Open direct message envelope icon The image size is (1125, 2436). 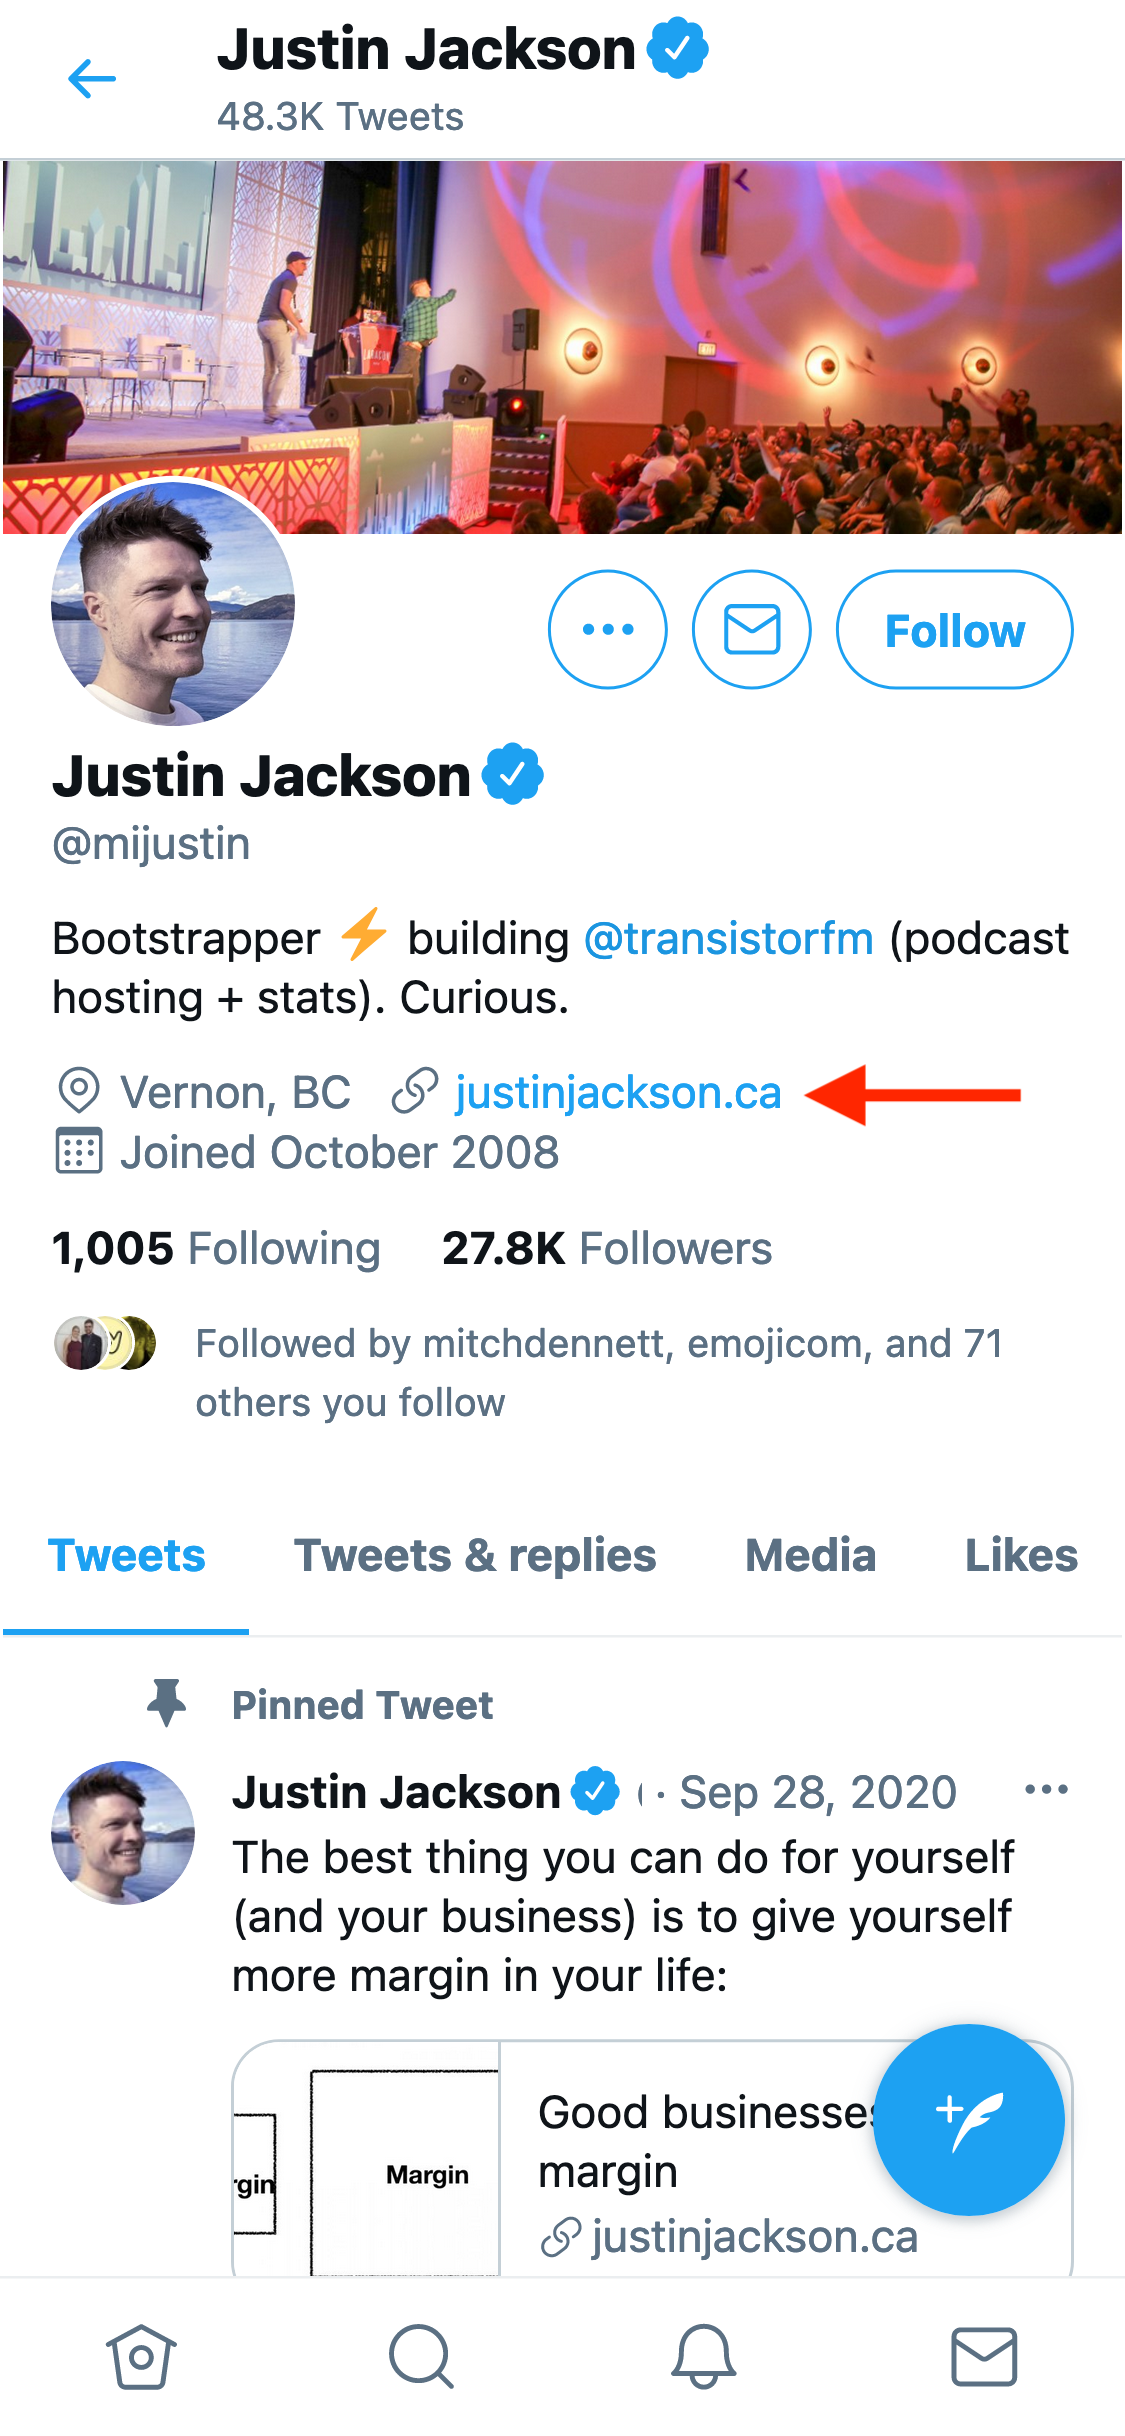[751, 630]
